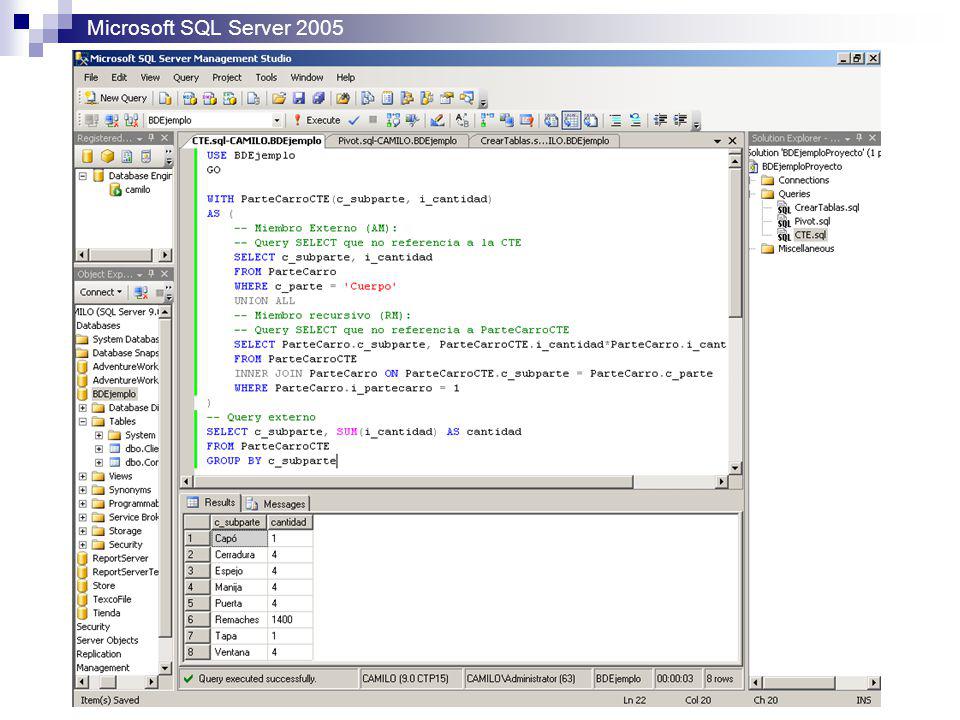
Task: Click the SQL Server Mobile icon in Registered Servers
Action: 146,156
